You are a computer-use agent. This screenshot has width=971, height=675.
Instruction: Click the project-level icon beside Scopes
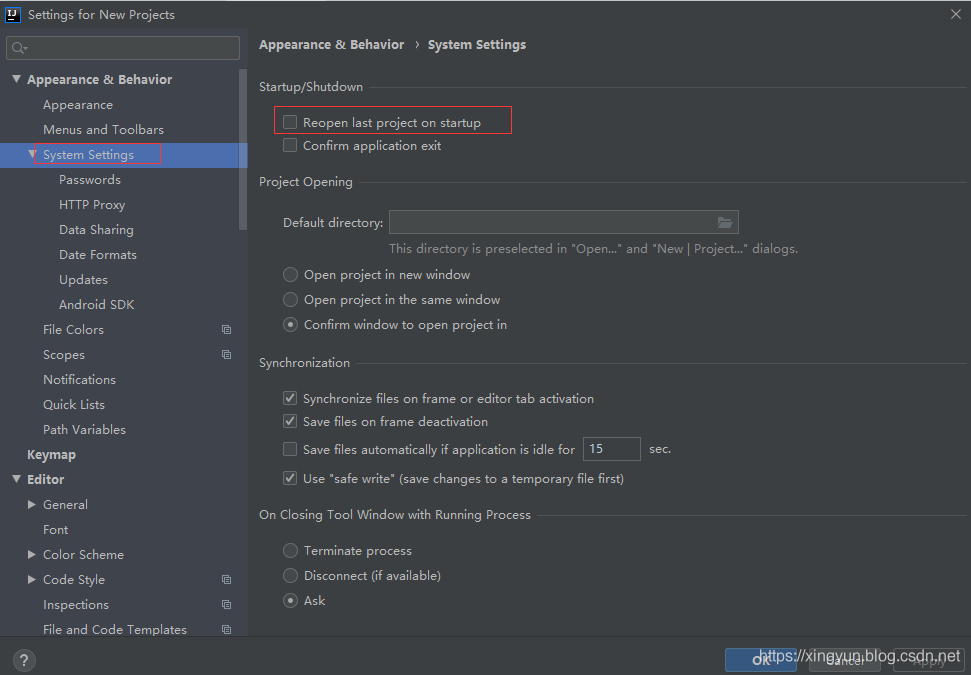coord(227,355)
